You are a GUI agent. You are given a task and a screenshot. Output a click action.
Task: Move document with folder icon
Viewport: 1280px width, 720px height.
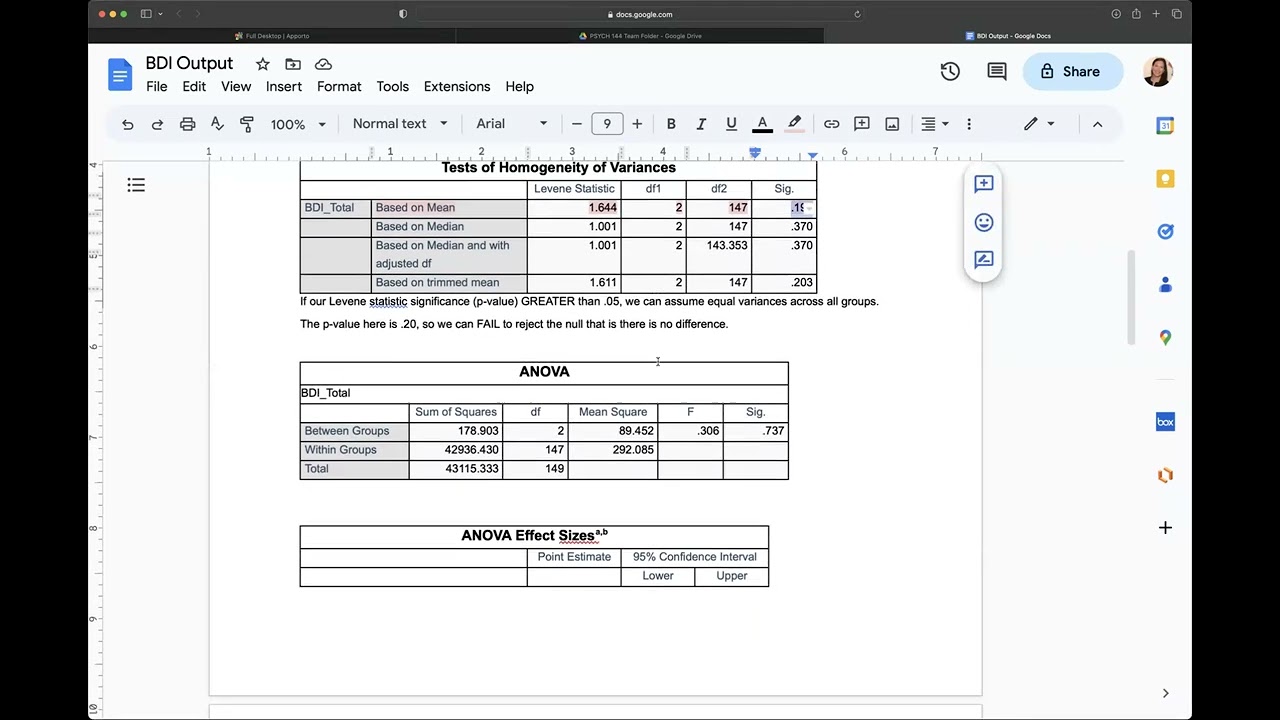point(292,64)
